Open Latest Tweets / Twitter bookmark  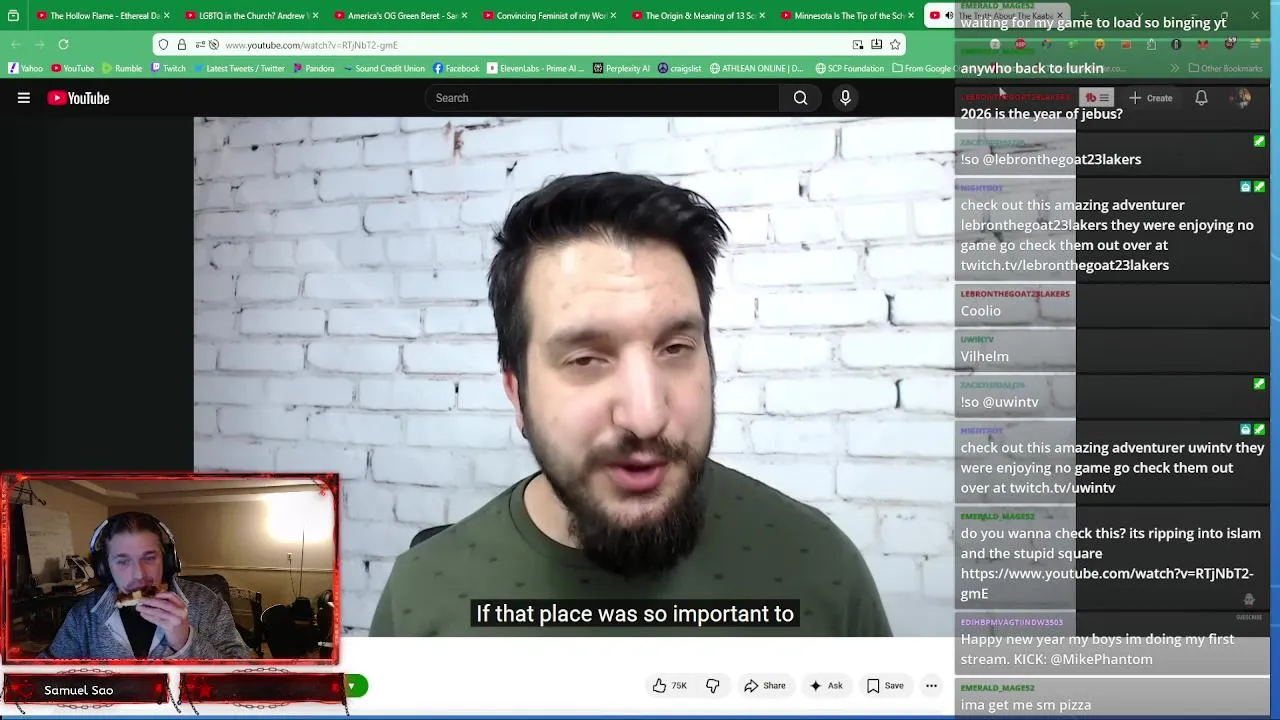pyautogui.click(x=239, y=69)
